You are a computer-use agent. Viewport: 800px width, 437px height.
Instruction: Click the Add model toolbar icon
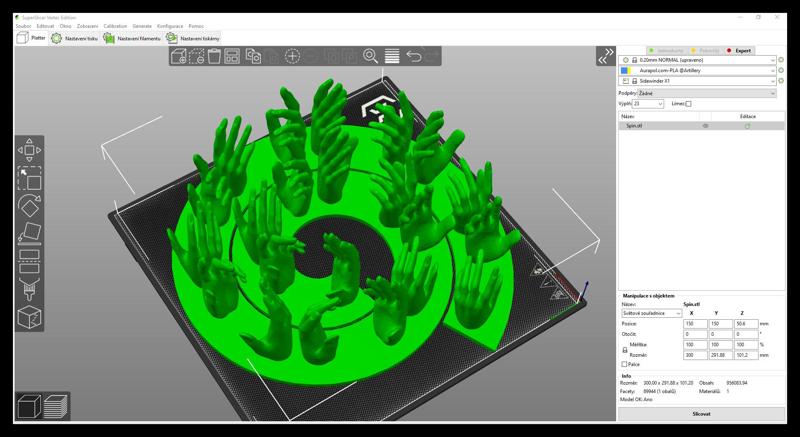179,56
